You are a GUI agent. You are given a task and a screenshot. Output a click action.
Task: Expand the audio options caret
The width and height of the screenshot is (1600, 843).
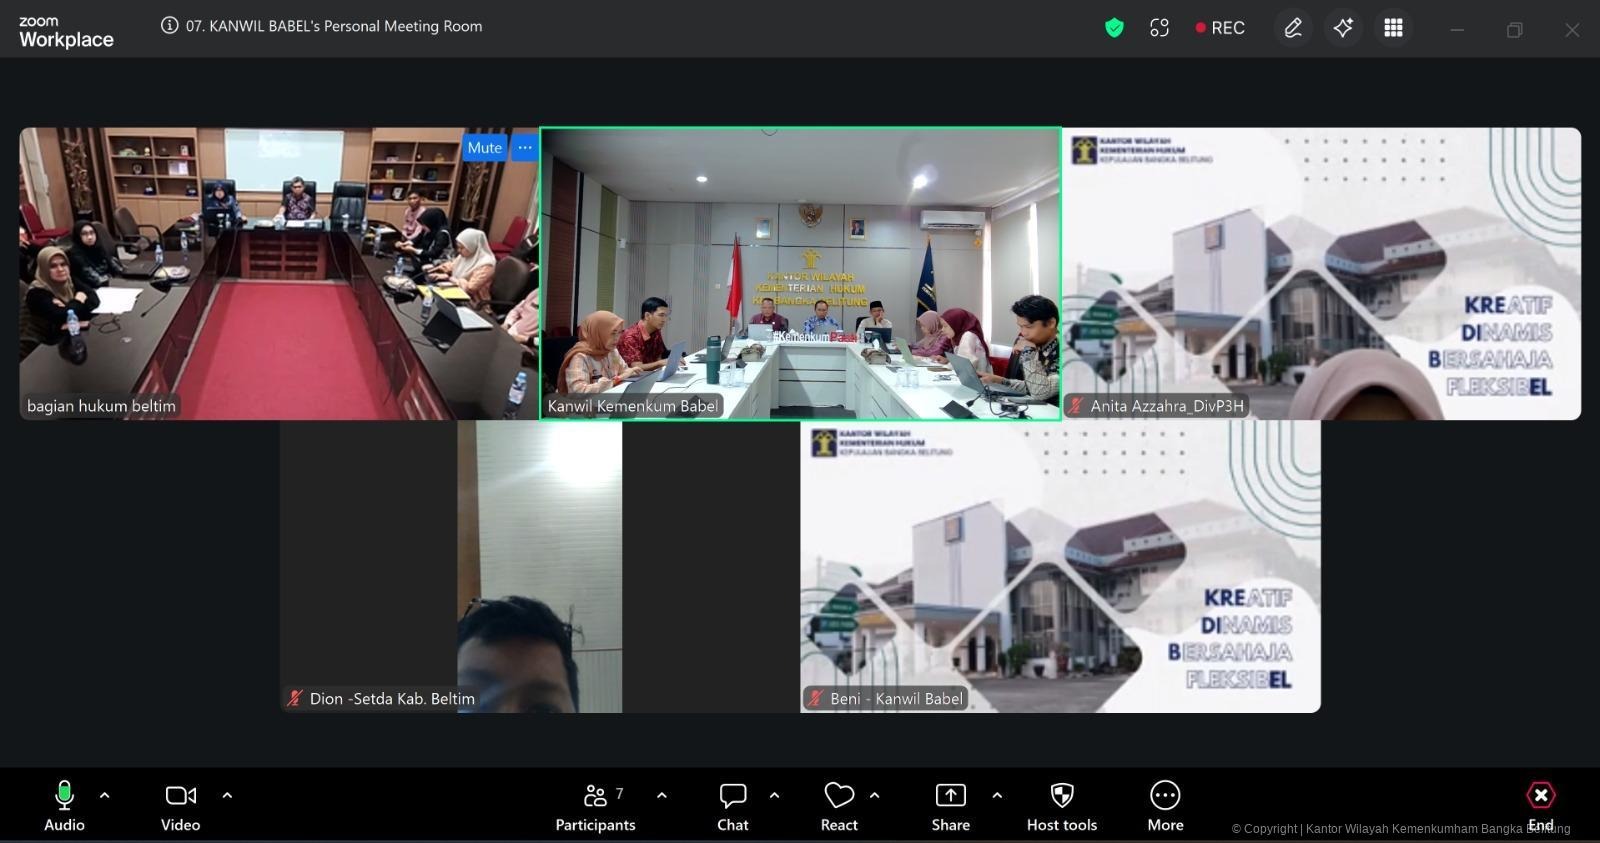point(105,796)
